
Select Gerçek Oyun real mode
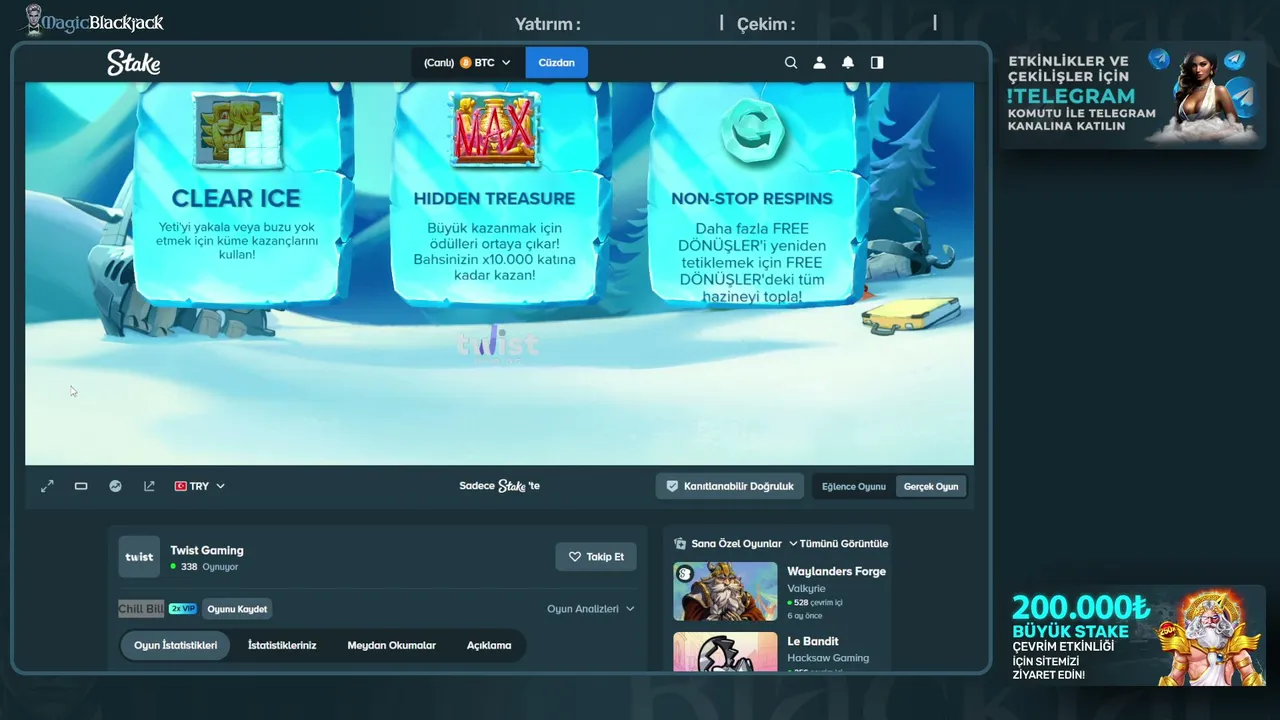click(931, 487)
